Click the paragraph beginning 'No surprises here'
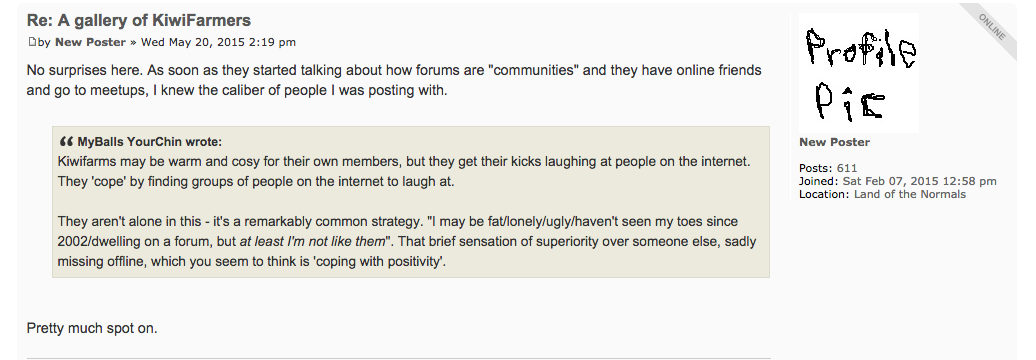The height and width of the screenshot is (360, 1036). 394,80
